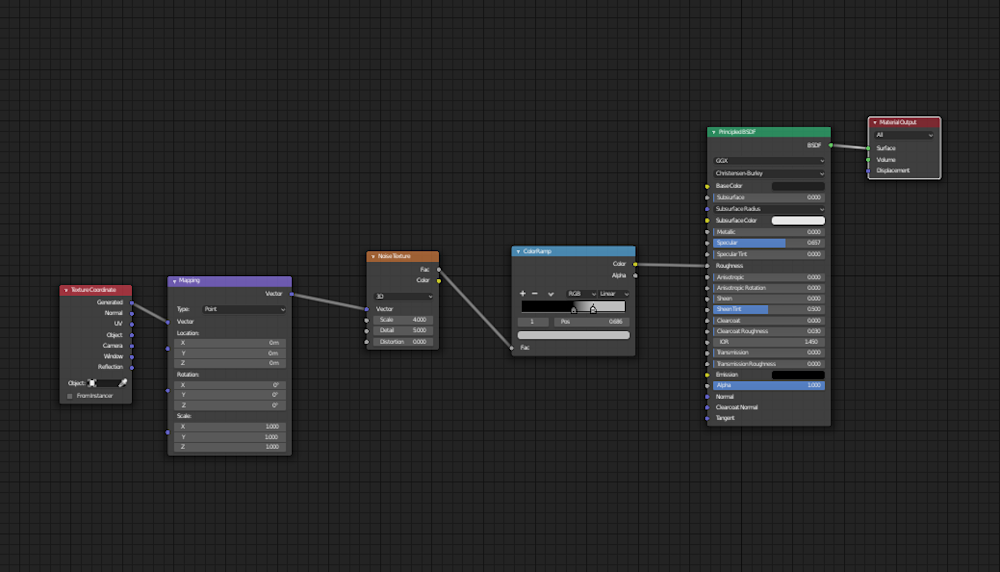Click the Alpha slider on Principled BSDF
Image resolution: width=1000 pixels, height=572 pixels.
pyautogui.click(x=768, y=386)
